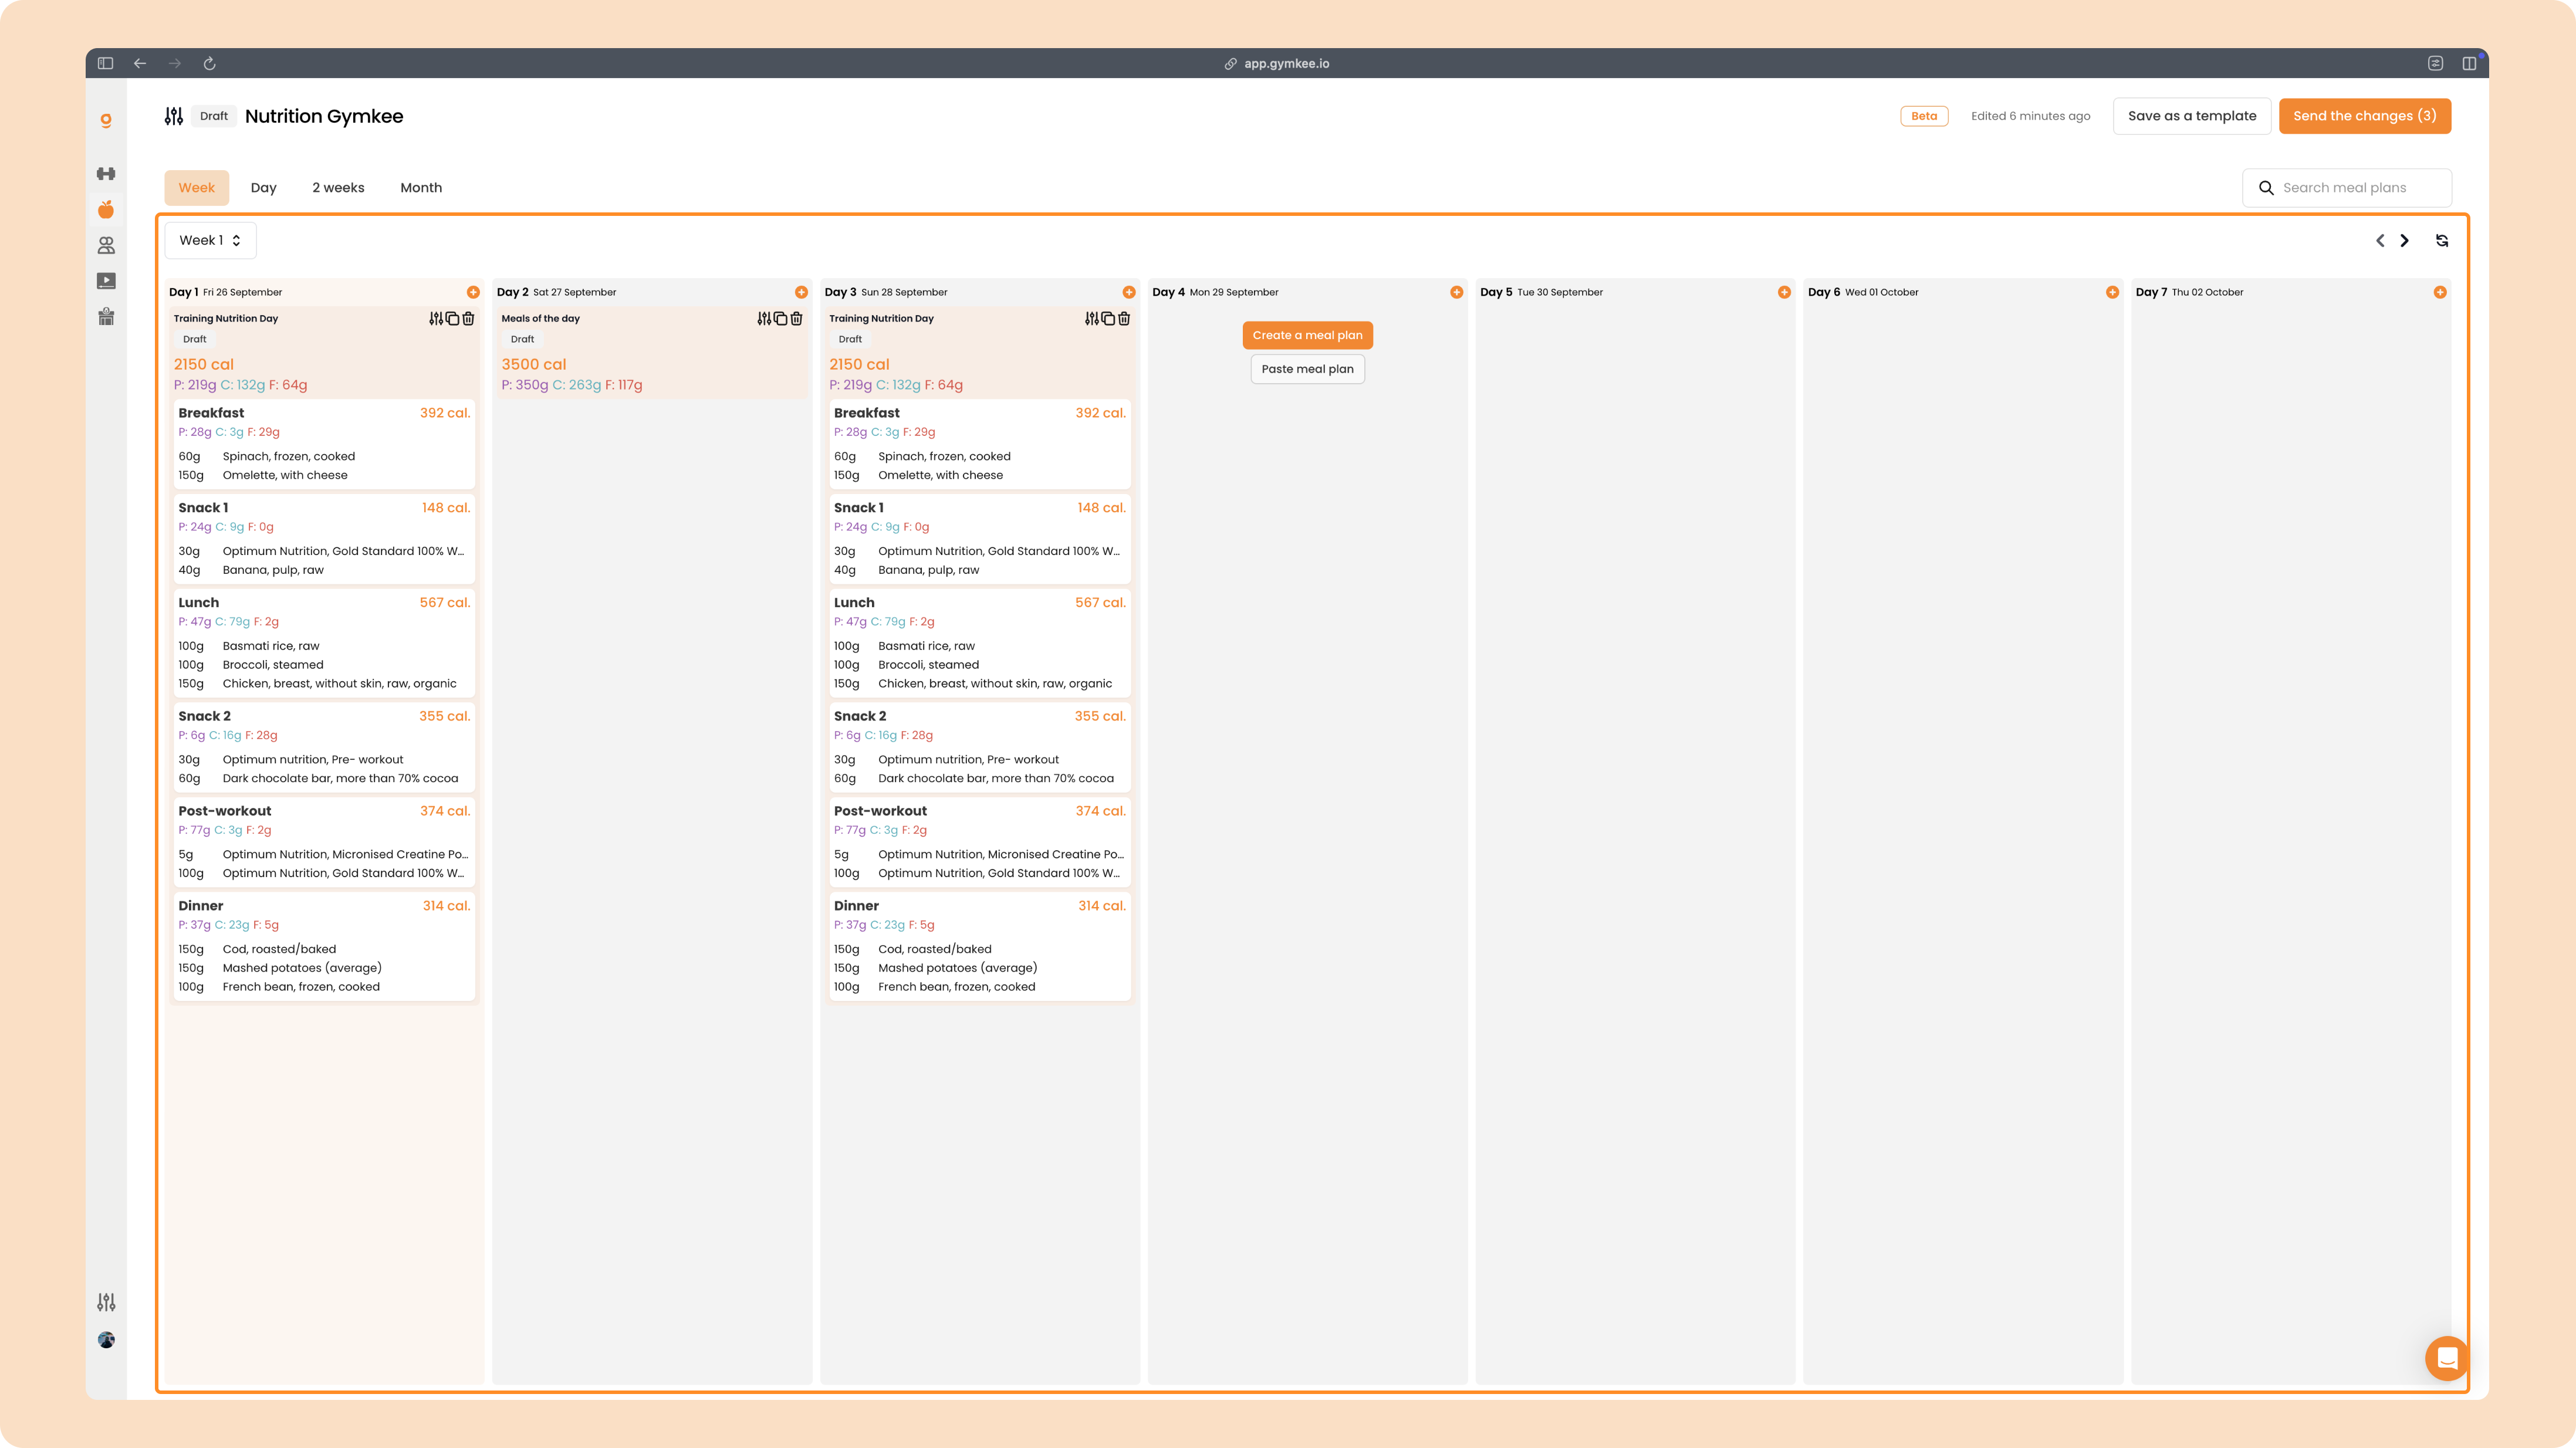The height and width of the screenshot is (1448, 2576).
Task: Click the plus icon for Day 5
Action: (x=1784, y=292)
